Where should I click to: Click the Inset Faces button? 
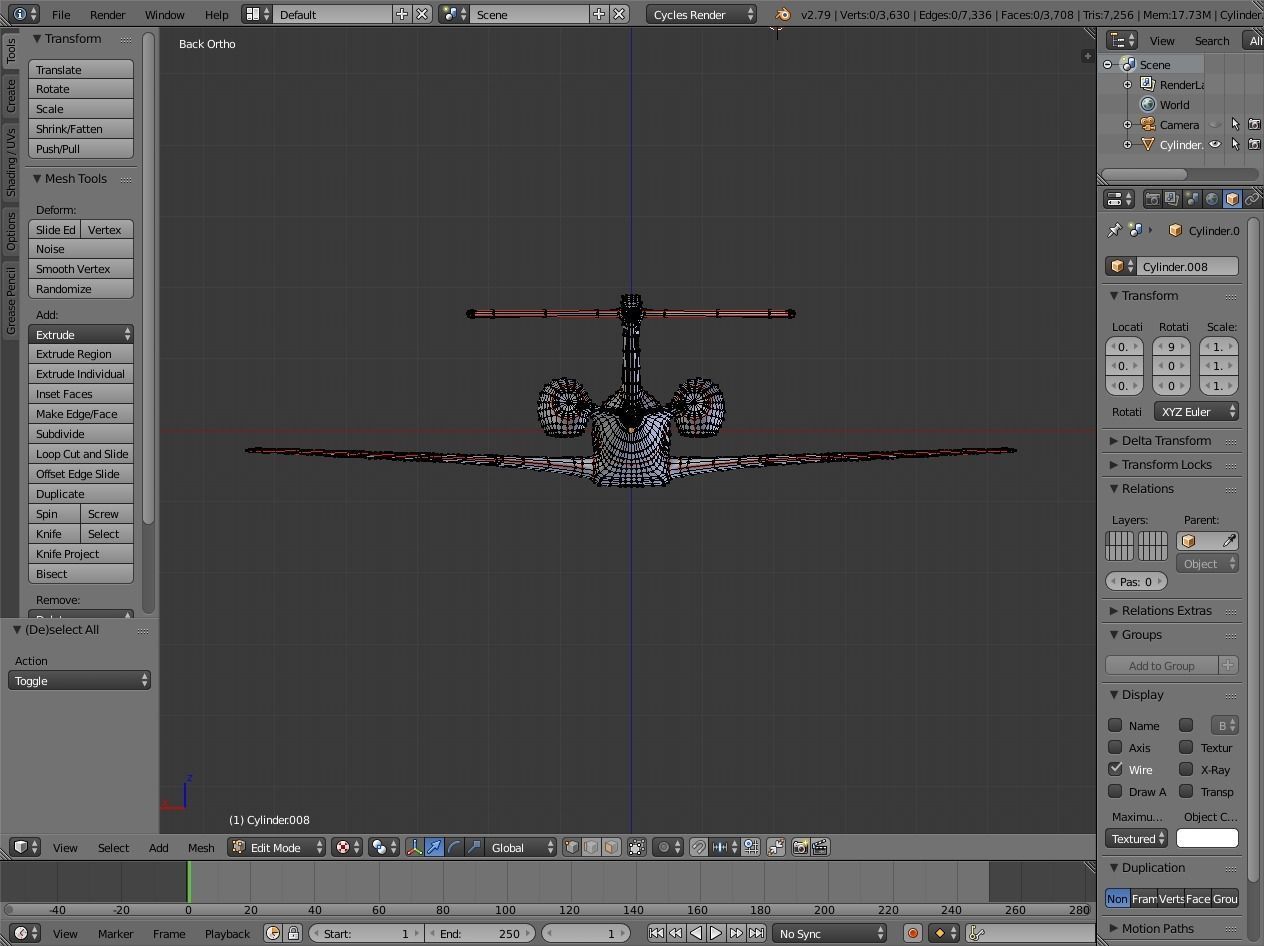tap(81, 394)
